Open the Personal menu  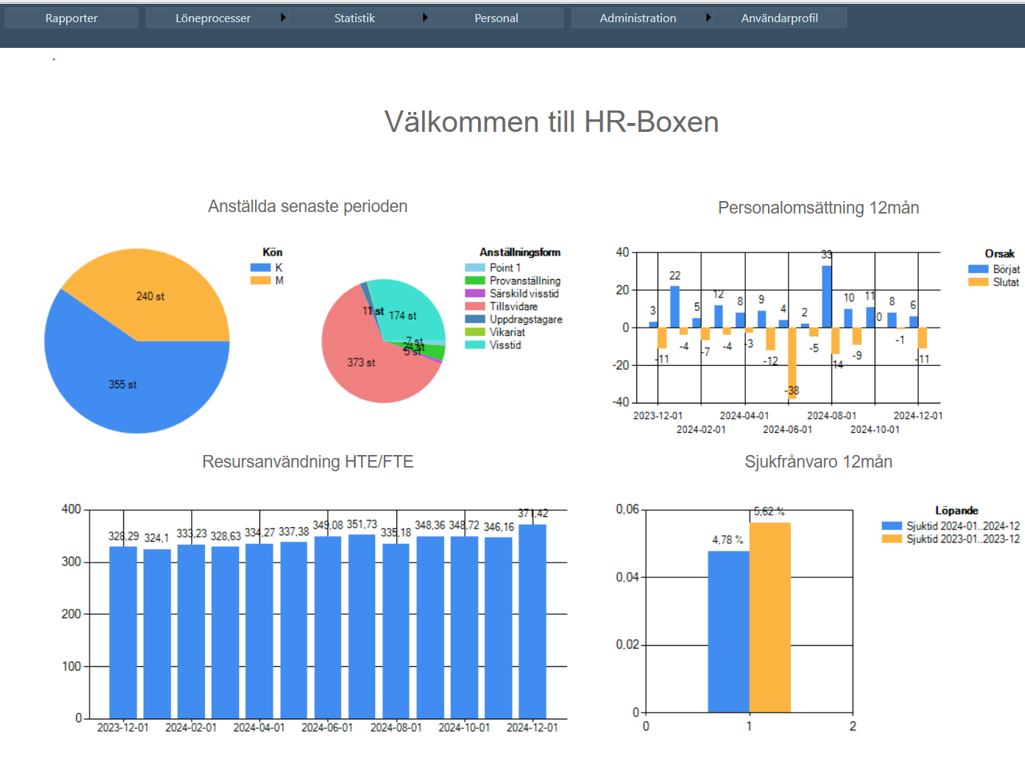point(496,18)
